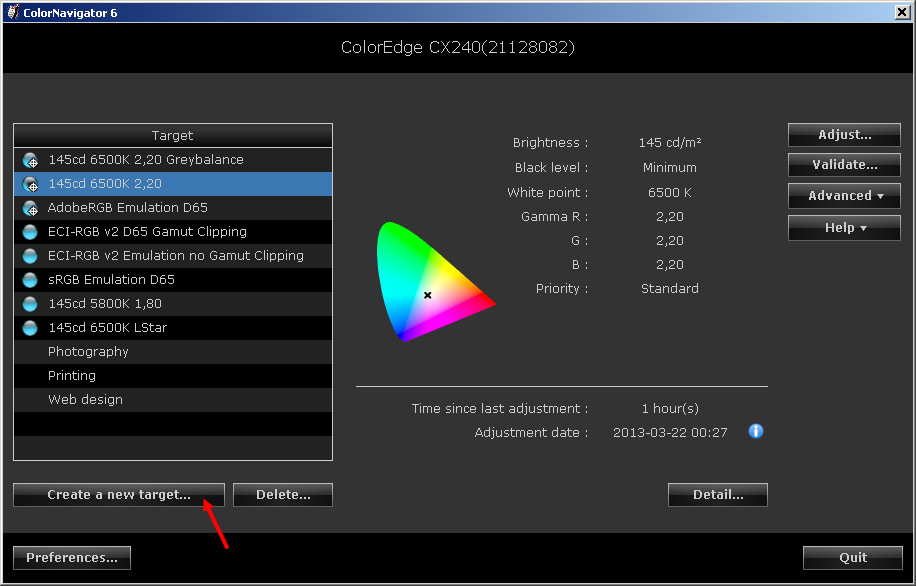Start validation with the Validate... button

tap(844, 165)
